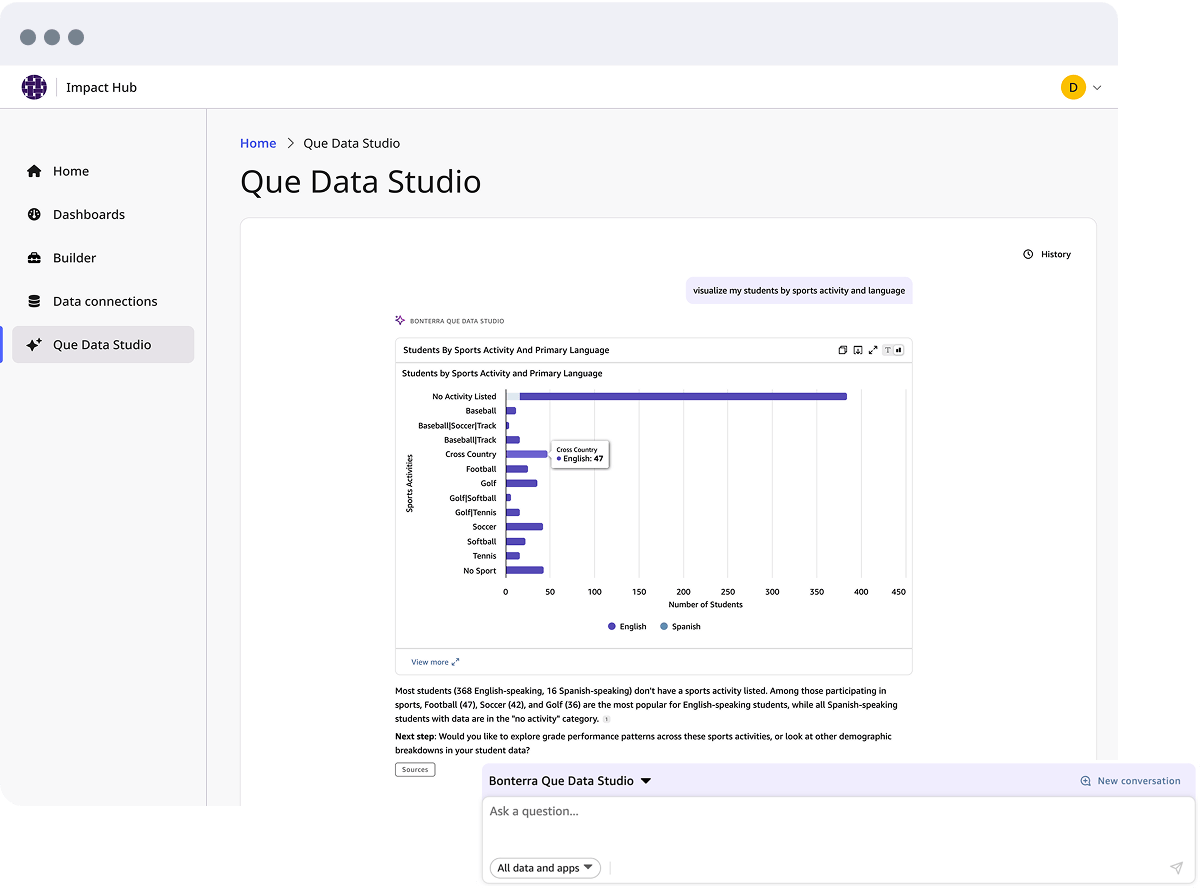The image size is (1200, 888).
Task: Open the user account dropdown arrow
Action: [x=1097, y=88]
